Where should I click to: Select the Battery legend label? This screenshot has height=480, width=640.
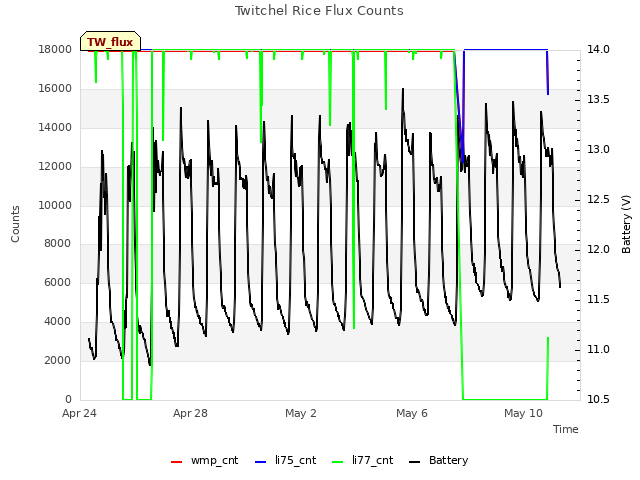[x=449, y=460]
